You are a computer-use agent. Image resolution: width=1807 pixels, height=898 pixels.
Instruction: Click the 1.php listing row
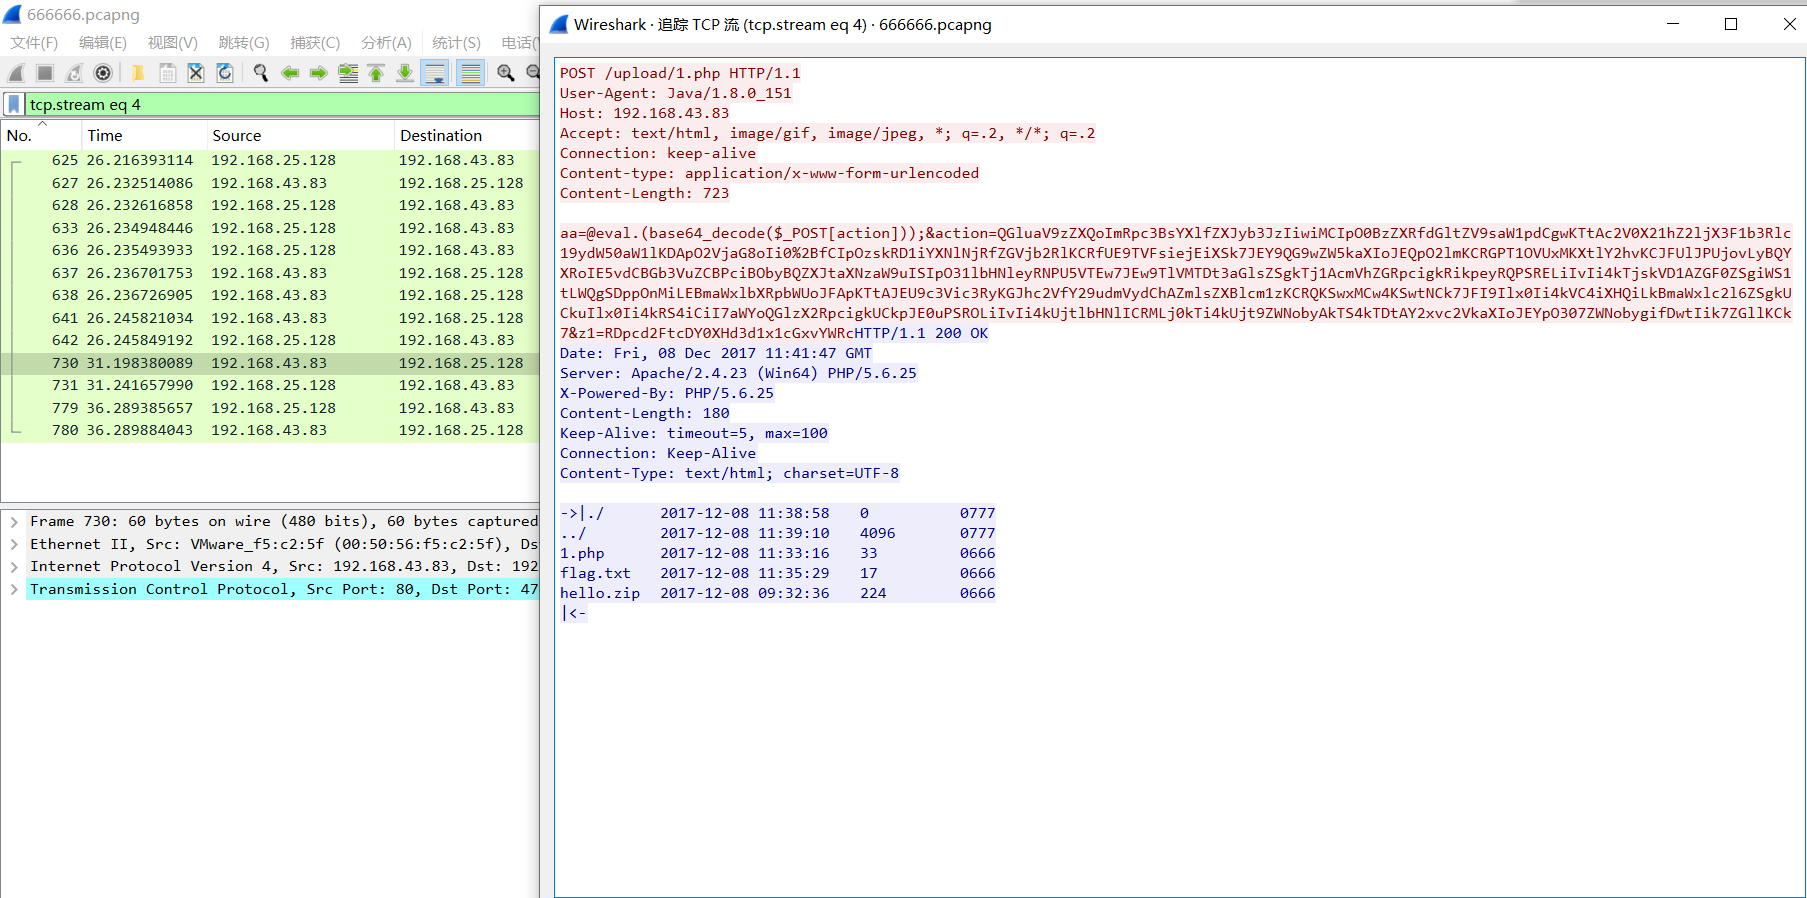(777, 553)
